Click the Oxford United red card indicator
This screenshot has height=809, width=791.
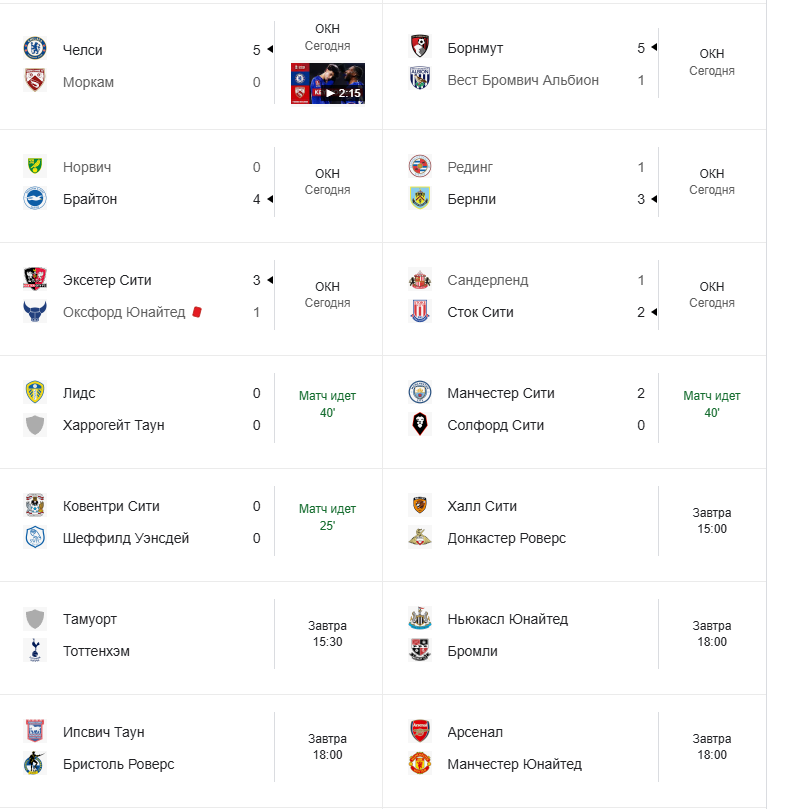click(199, 312)
